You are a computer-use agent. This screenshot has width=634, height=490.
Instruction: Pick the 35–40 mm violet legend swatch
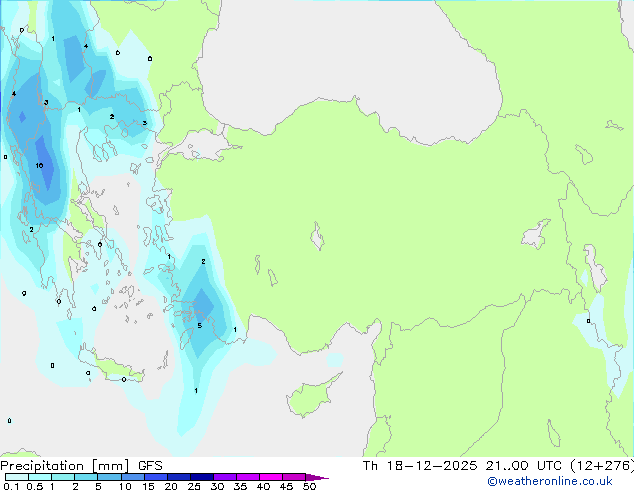click(x=248, y=477)
